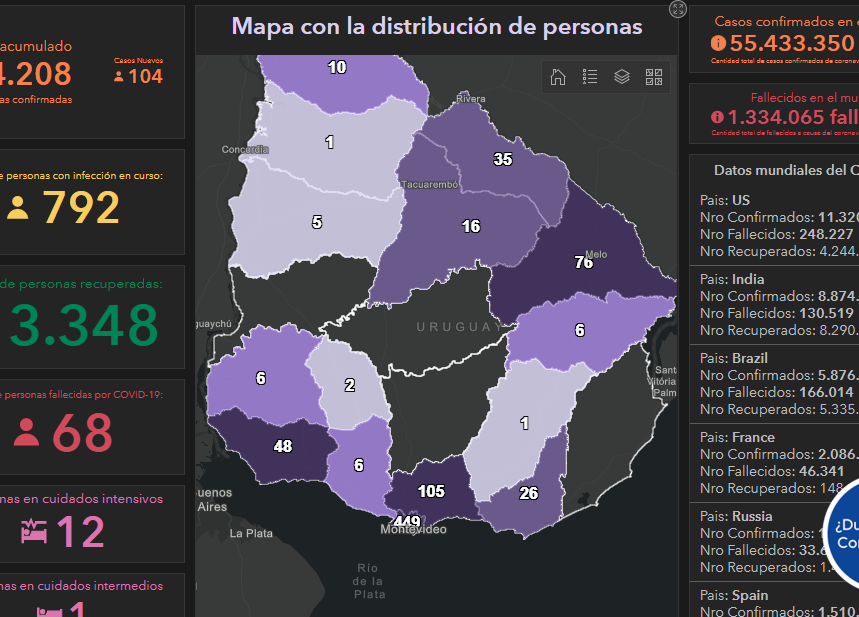This screenshot has height=617, width=859.
Task: Click the intensive care value 12
Action: (81, 531)
